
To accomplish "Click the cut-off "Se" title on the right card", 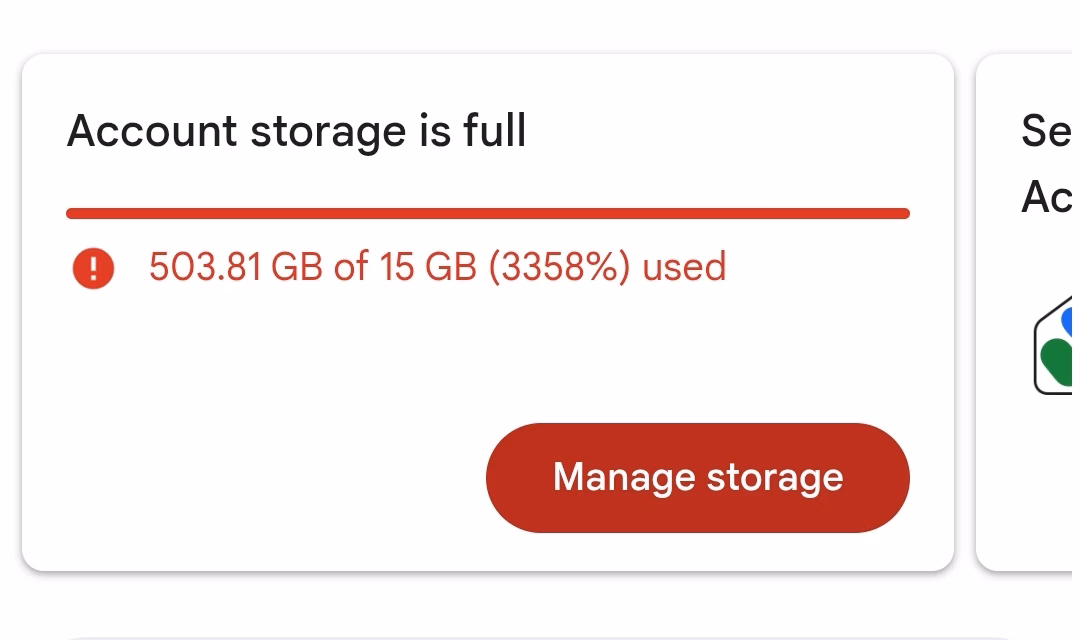I will 1046,131.
